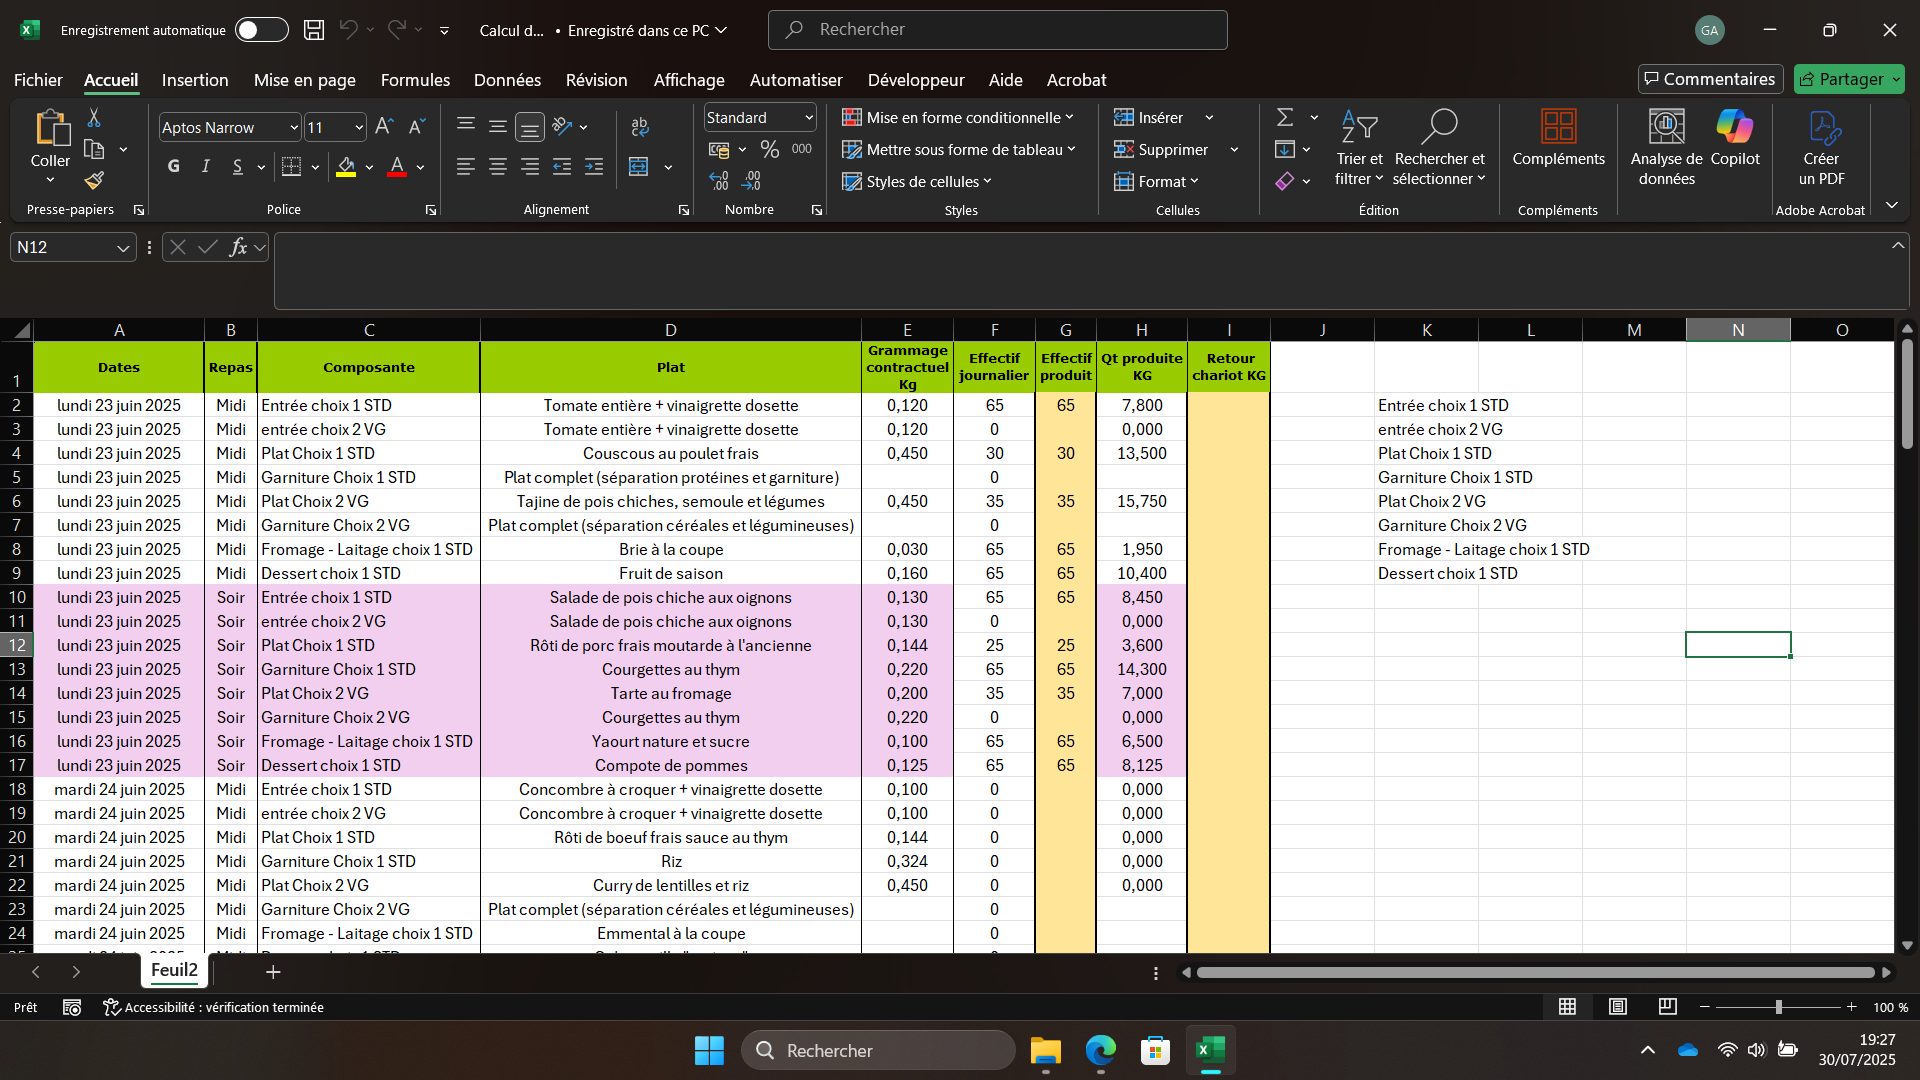
Task: Click the Partager button
Action: tap(1849, 79)
